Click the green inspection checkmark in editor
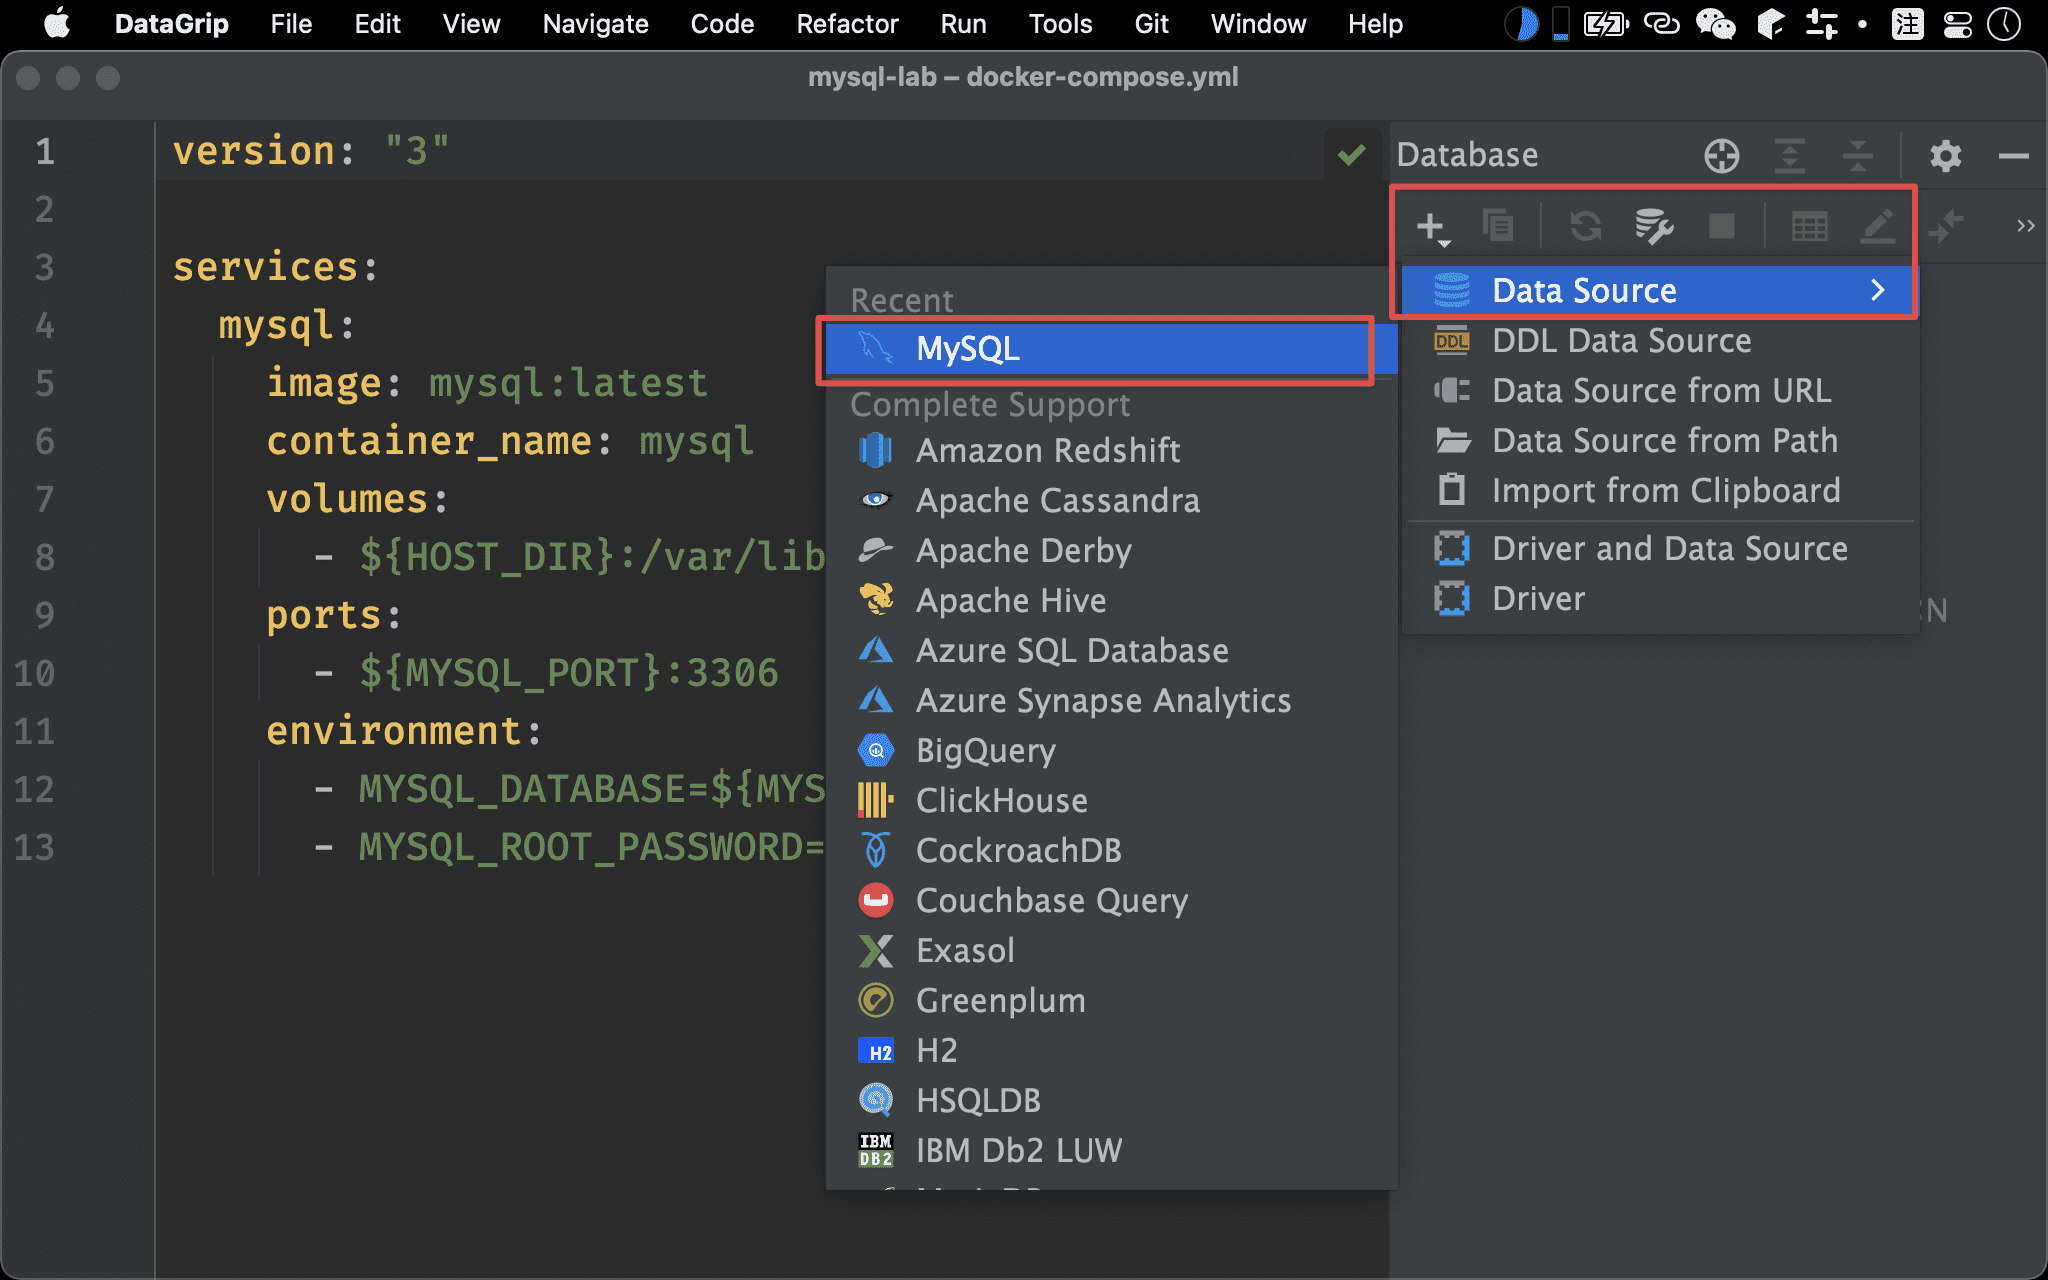 [1351, 154]
